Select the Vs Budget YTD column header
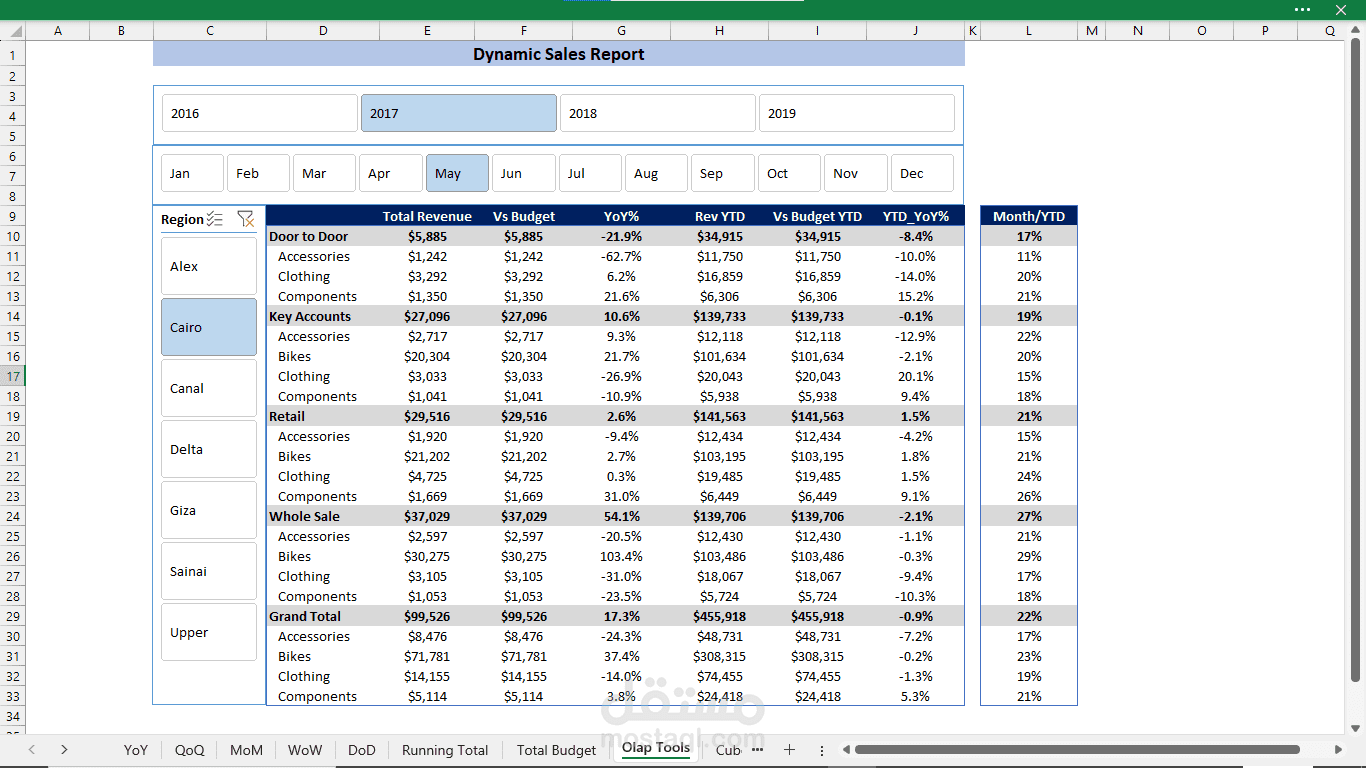The width and height of the screenshot is (1366, 768). click(x=817, y=216)
